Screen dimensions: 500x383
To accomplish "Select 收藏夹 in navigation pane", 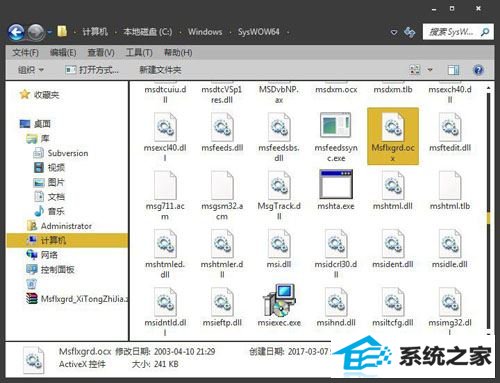I will point(39,95).
